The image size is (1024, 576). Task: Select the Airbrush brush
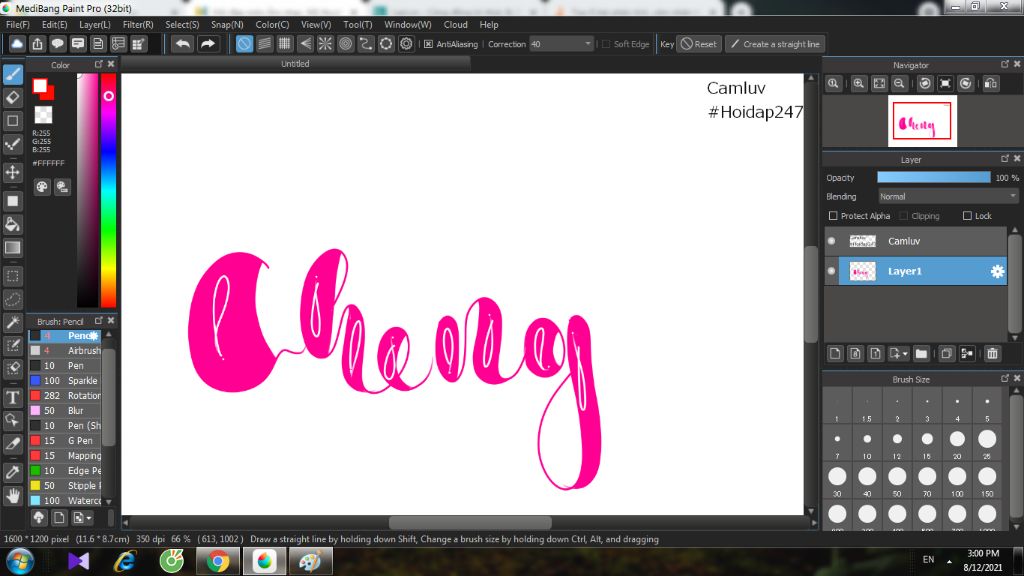coord(65,351)
